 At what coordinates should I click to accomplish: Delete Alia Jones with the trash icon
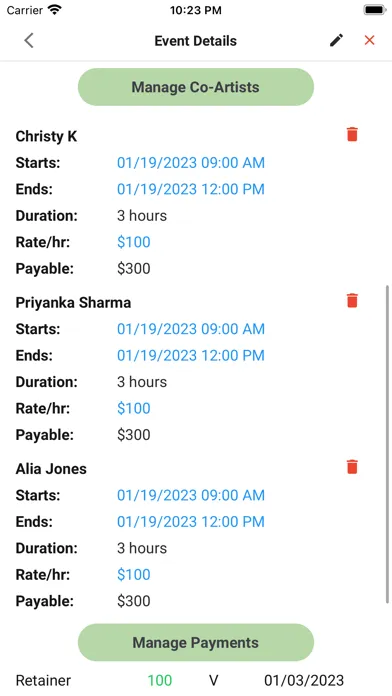click(352, 467)
